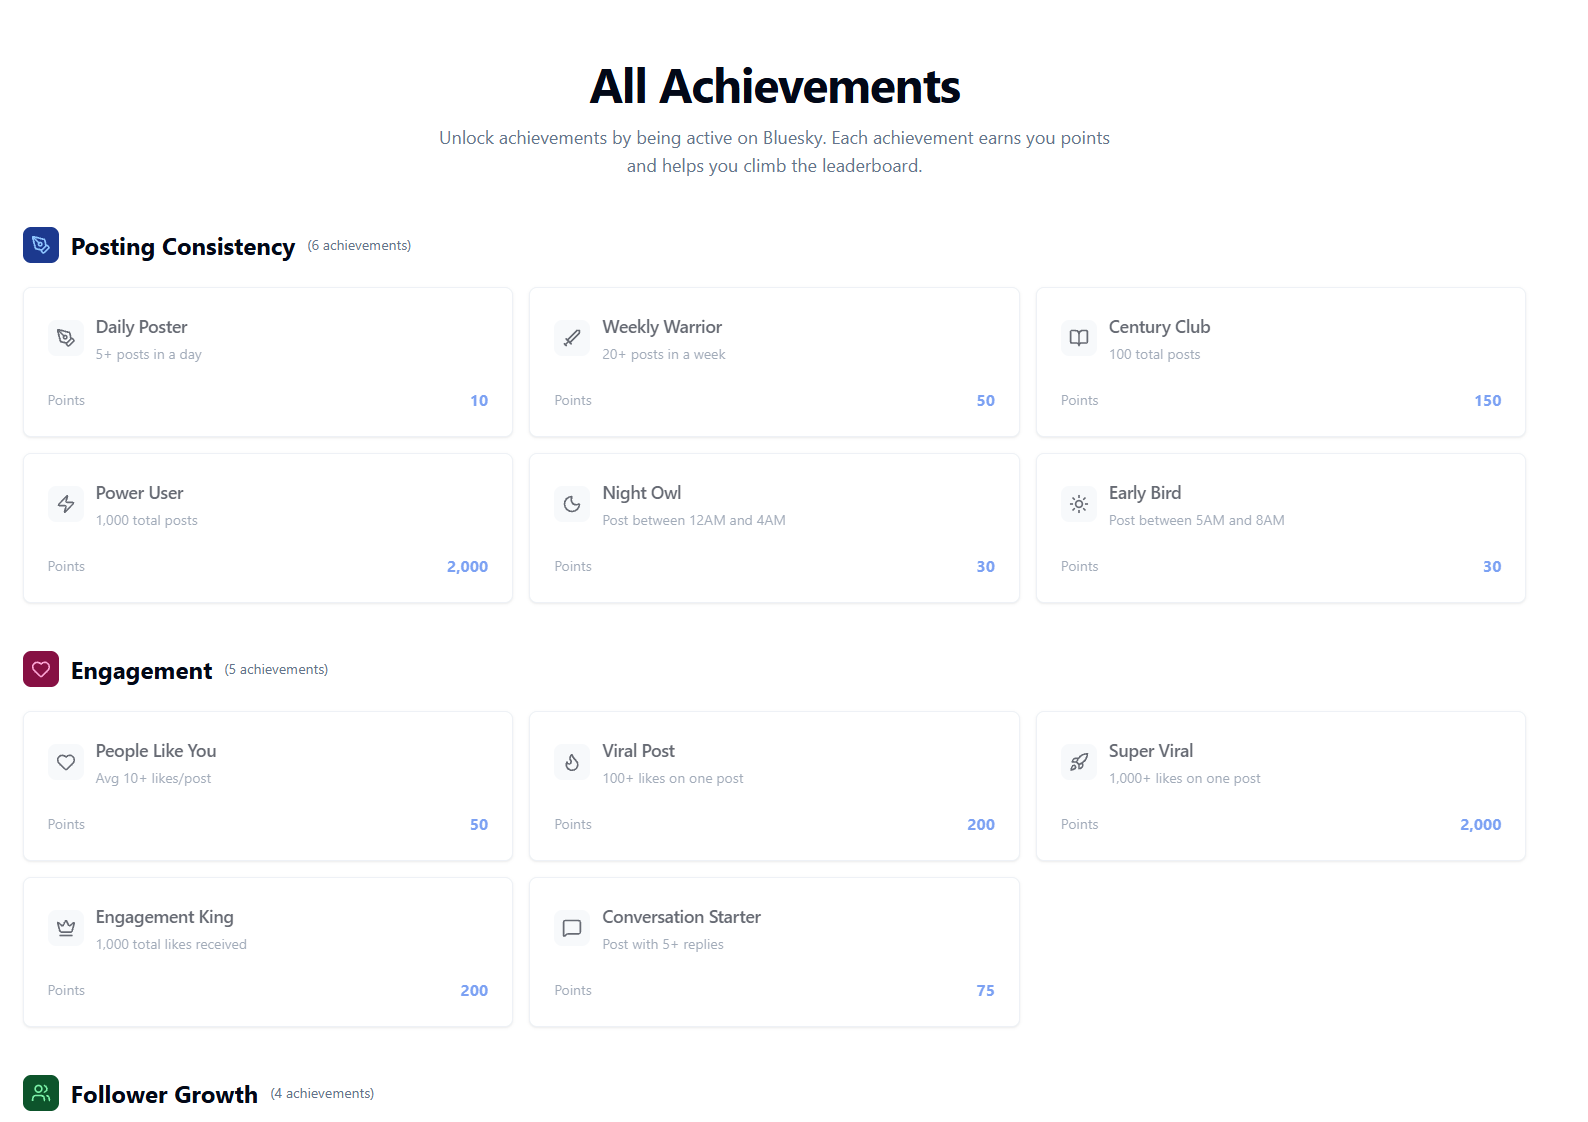Click the Engagement King crown icon
This screenshot has height=1122, width=1588.
66,928
